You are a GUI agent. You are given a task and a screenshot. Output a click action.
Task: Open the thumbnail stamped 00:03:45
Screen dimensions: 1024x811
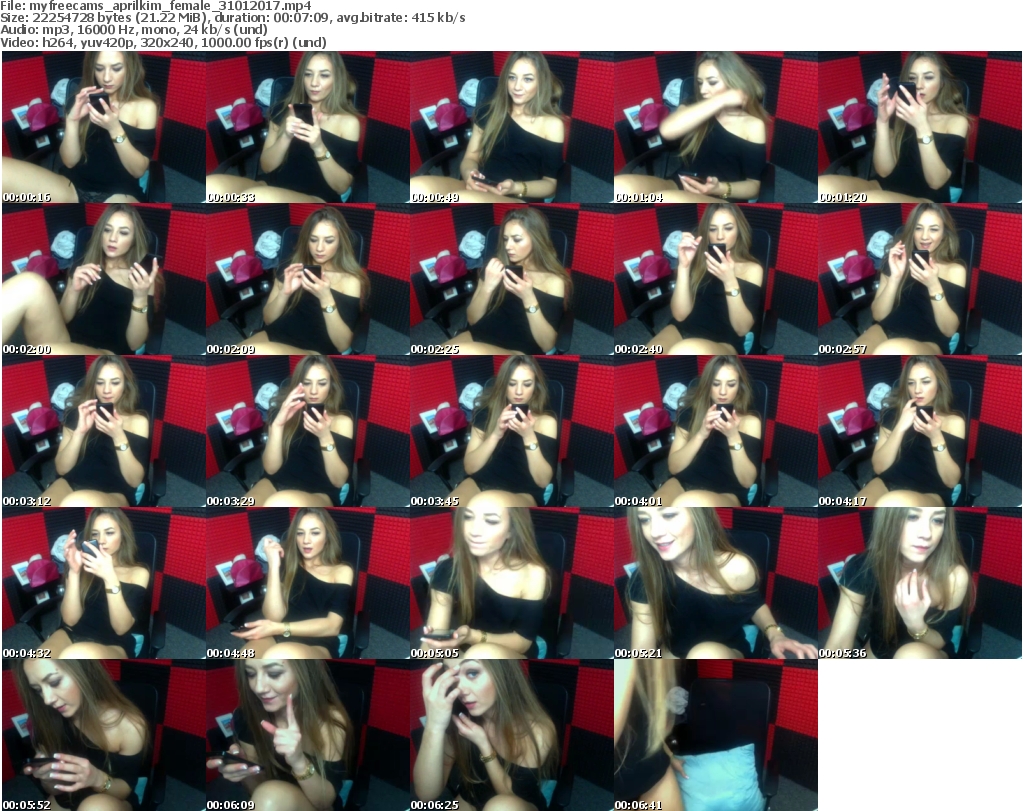click(x=511, y=431)
